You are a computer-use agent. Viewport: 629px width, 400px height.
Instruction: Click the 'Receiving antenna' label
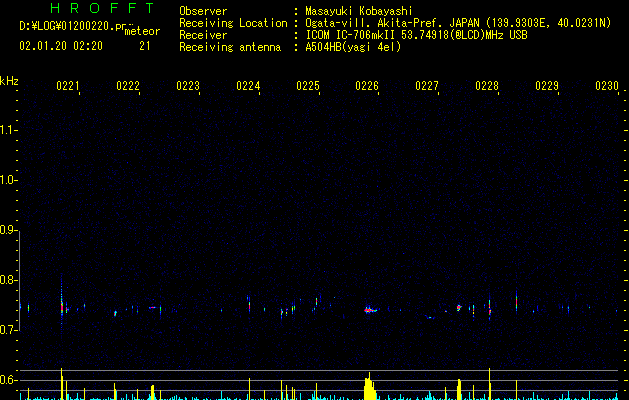(x=230, y=47)
